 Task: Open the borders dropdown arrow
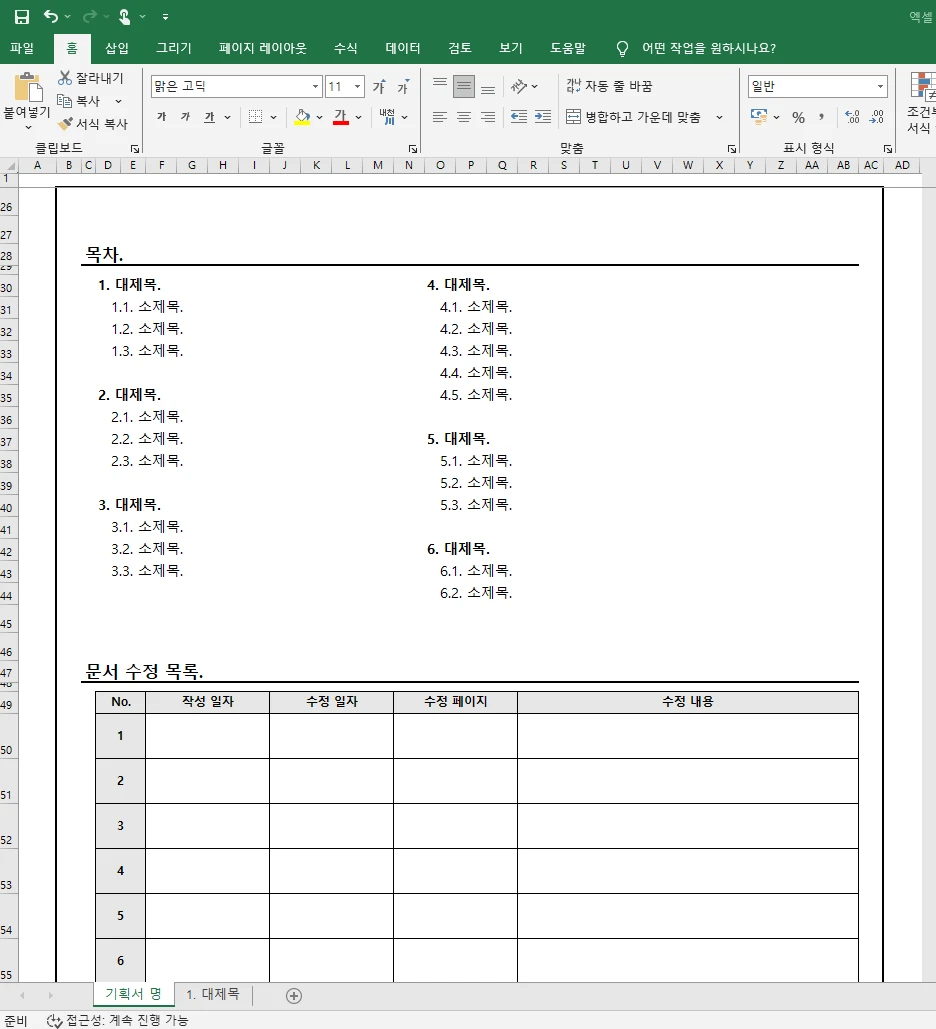pos(274,117)
